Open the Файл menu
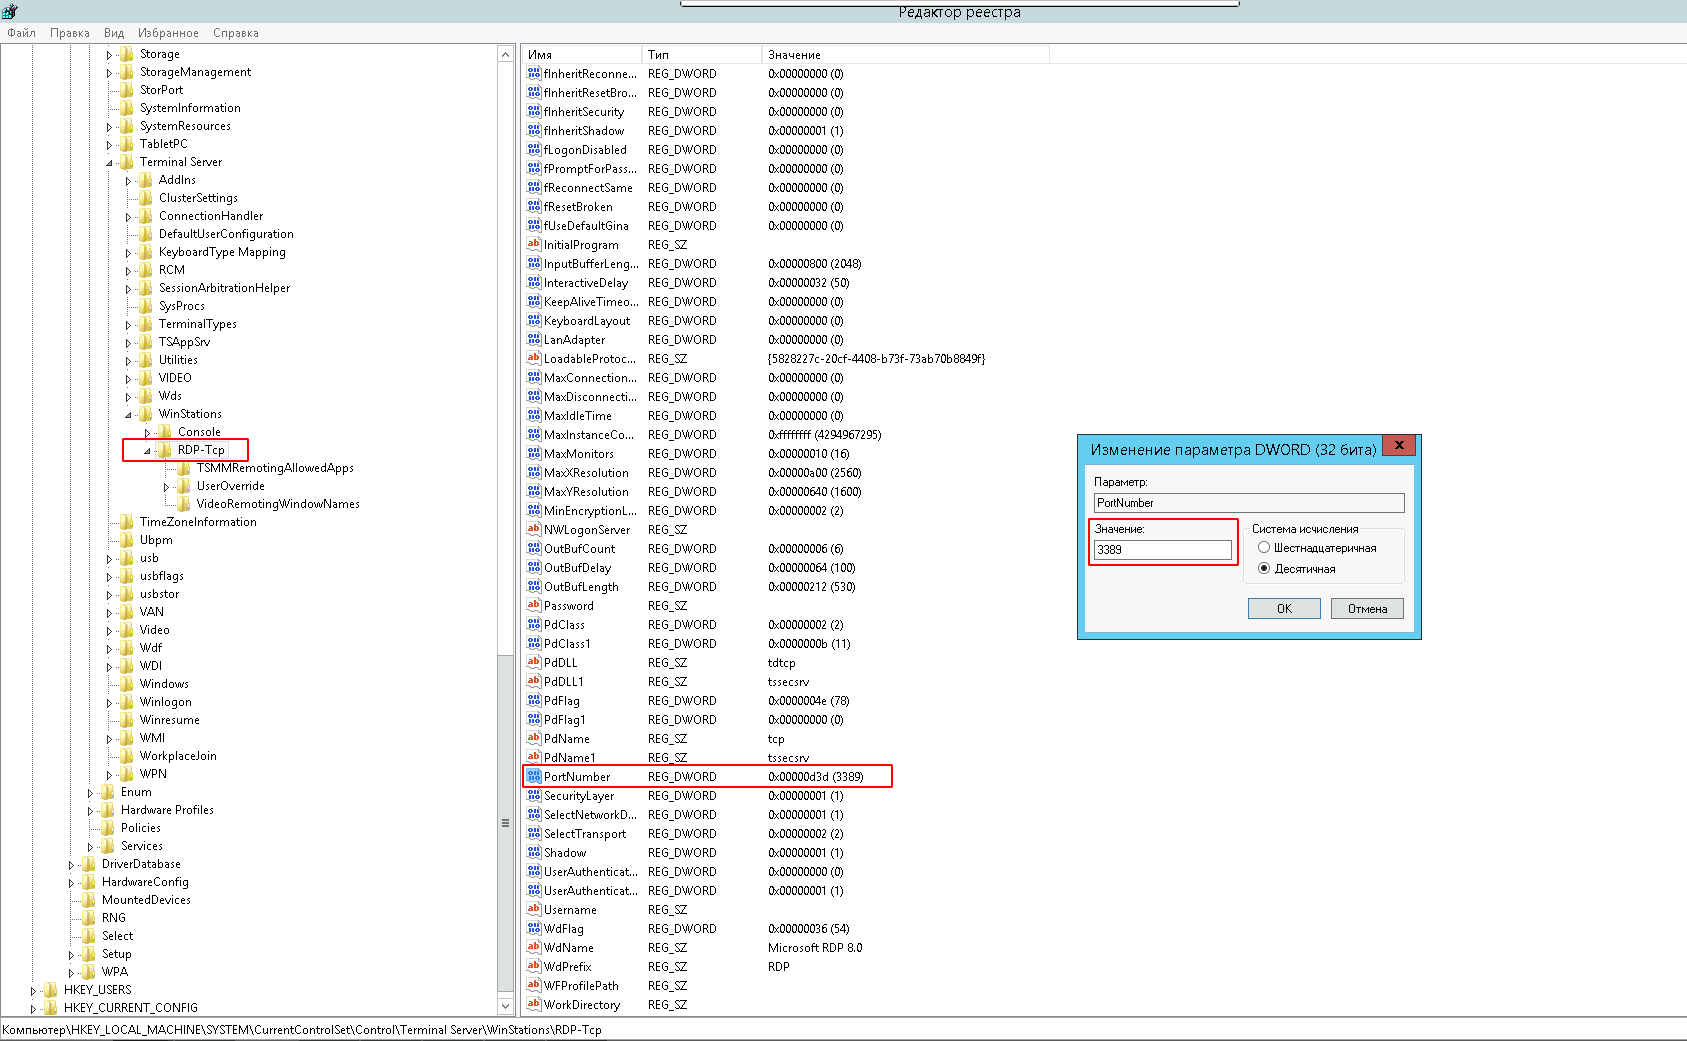Viewport: 1687px width, 1041px height. [21, 33]
